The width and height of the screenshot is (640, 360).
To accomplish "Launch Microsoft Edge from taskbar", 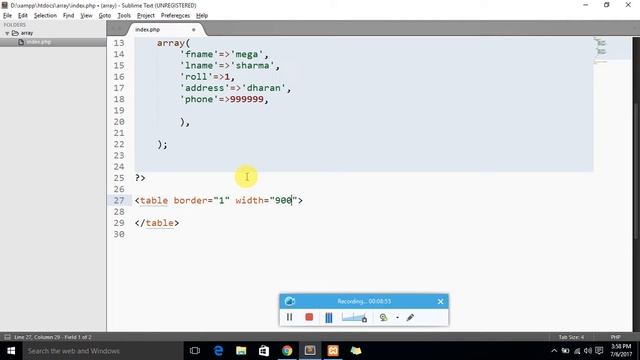I will pyautogui.click(x=218, y=351).
